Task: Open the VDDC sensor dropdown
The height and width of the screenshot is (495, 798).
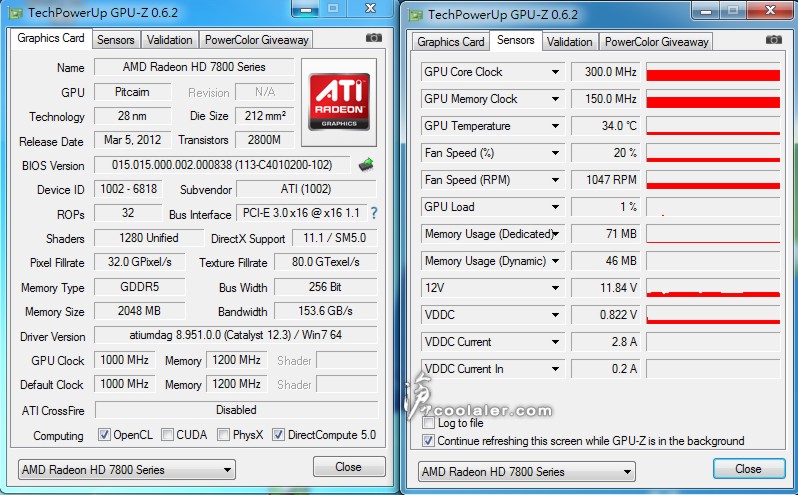Action: pyautogui.click(x=555, y=315)
